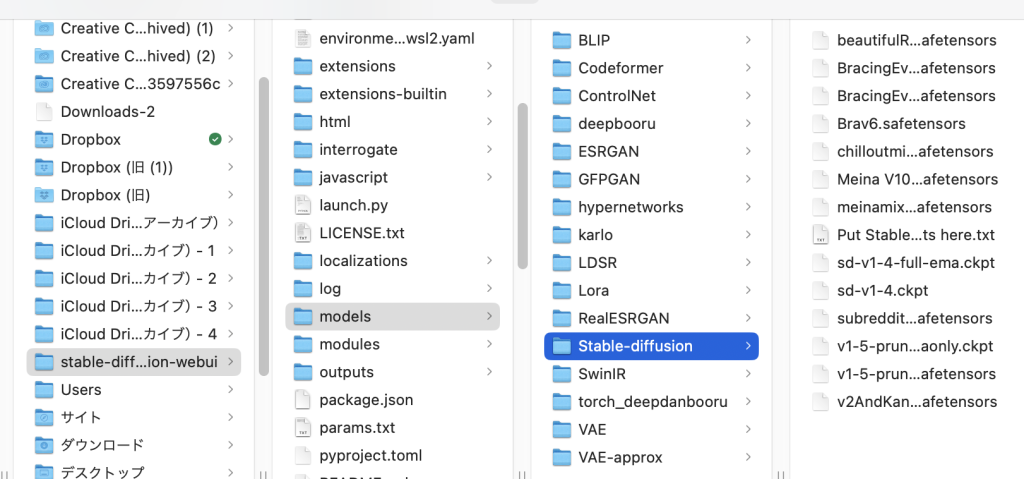
Task: Expand the VAE folder chevron
Action: [748, 430]
